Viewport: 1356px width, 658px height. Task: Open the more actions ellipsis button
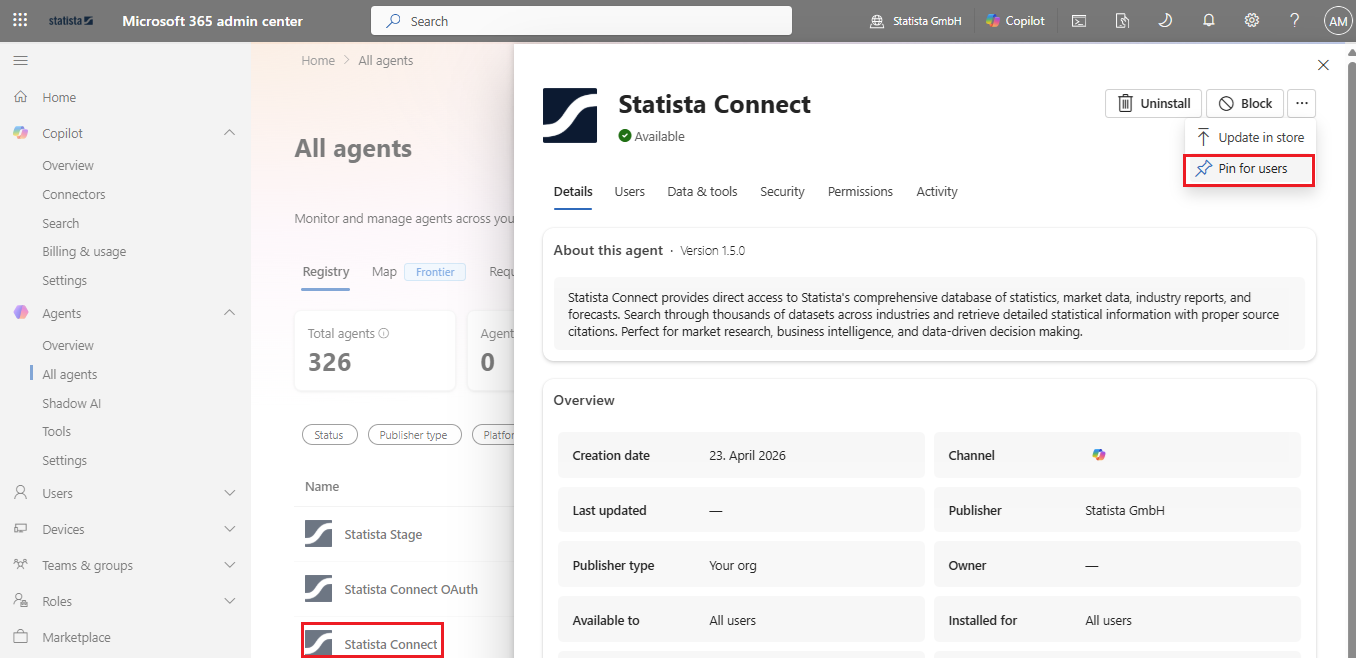pos(1301,103)
